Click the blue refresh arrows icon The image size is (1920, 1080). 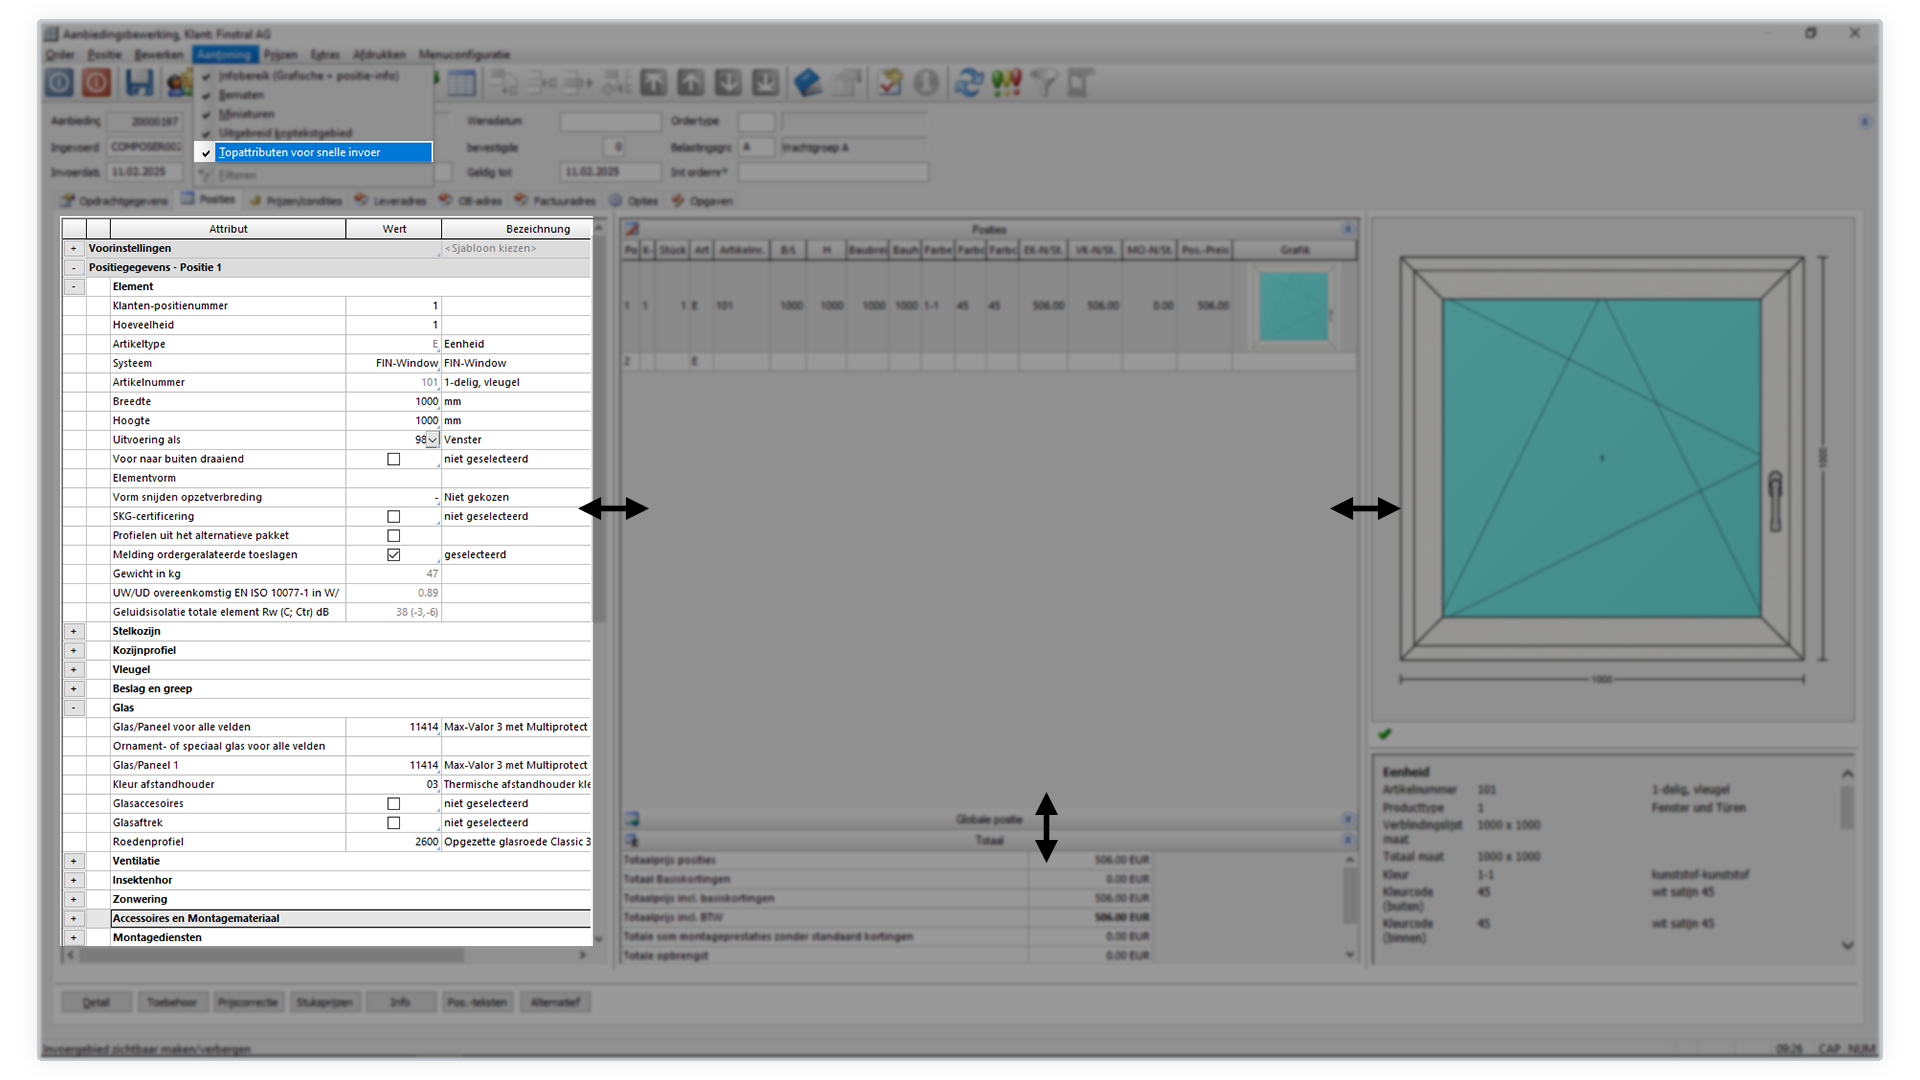coord(968,83)
